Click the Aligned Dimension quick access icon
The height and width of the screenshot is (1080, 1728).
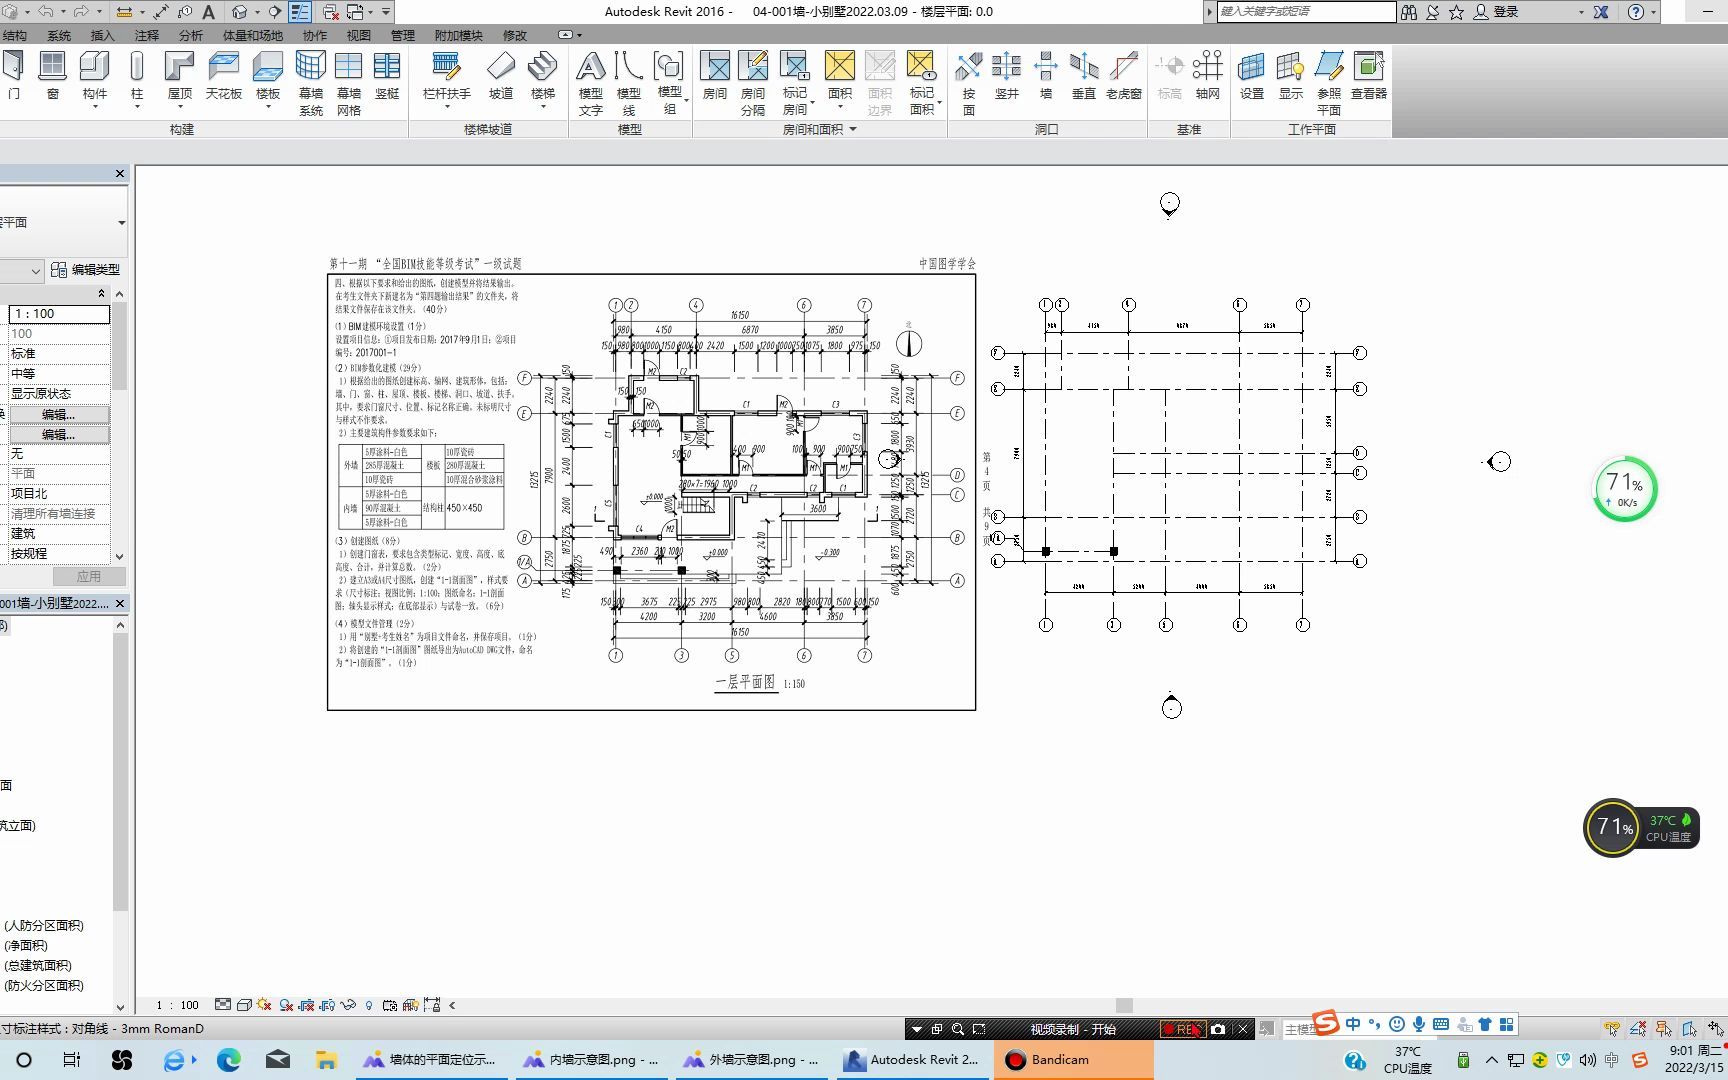click(x=160, y=12)
